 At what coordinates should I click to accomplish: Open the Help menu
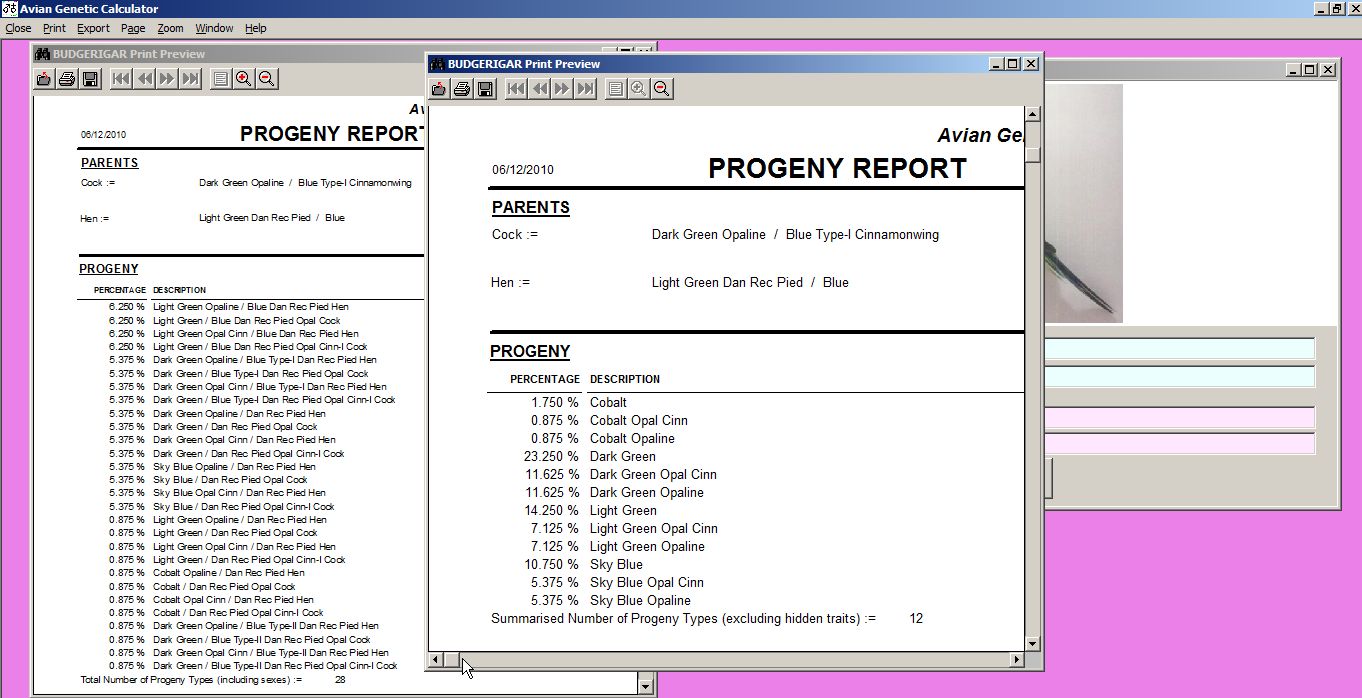coord(256,28)
